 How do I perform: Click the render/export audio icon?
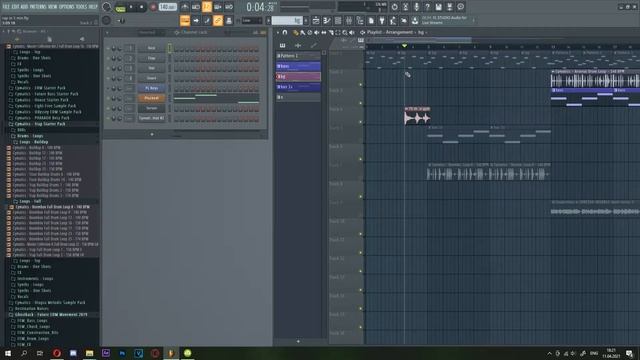(449, 7)
